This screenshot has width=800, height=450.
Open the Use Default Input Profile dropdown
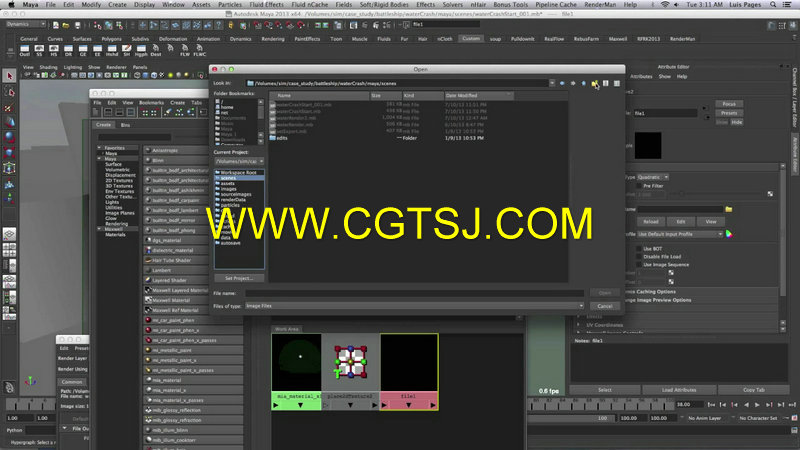680,234
